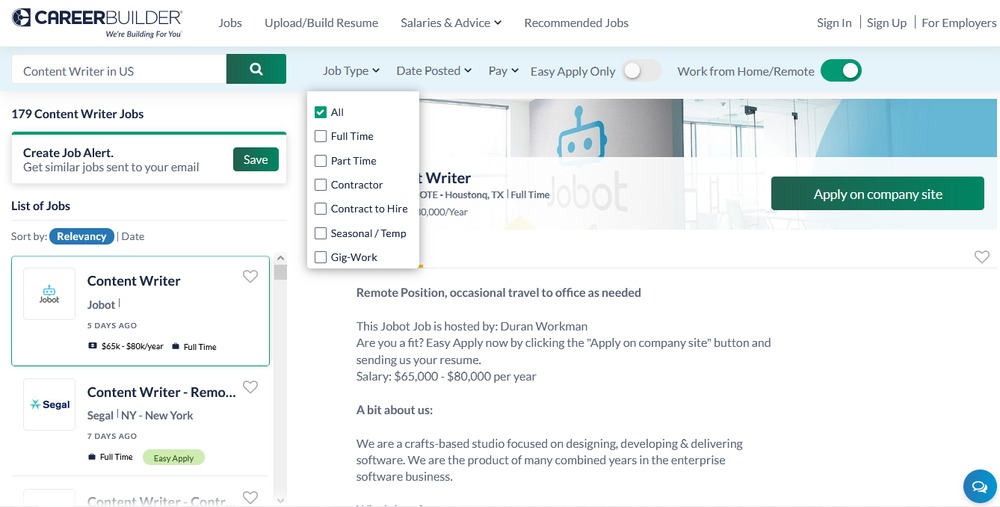Toggle the Easy Apply Only switch
Image resolution: width=1000 pixels, height=507 pixels.
click(x=642, y=71)
